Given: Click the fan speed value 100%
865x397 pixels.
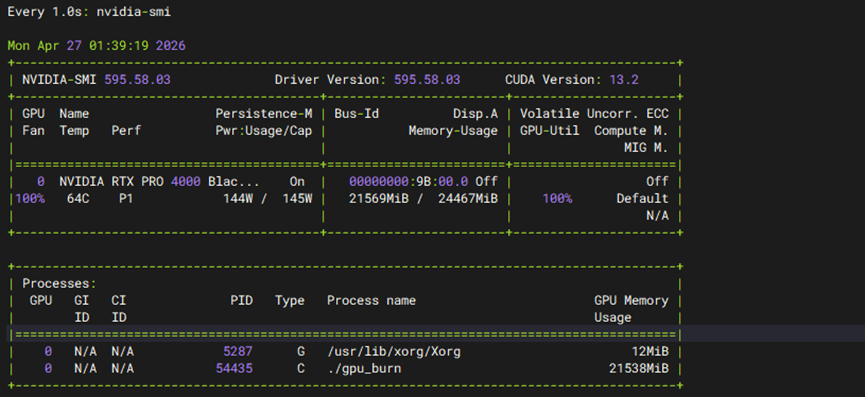Looking at the screenshot, I should [x=30, y=198].
